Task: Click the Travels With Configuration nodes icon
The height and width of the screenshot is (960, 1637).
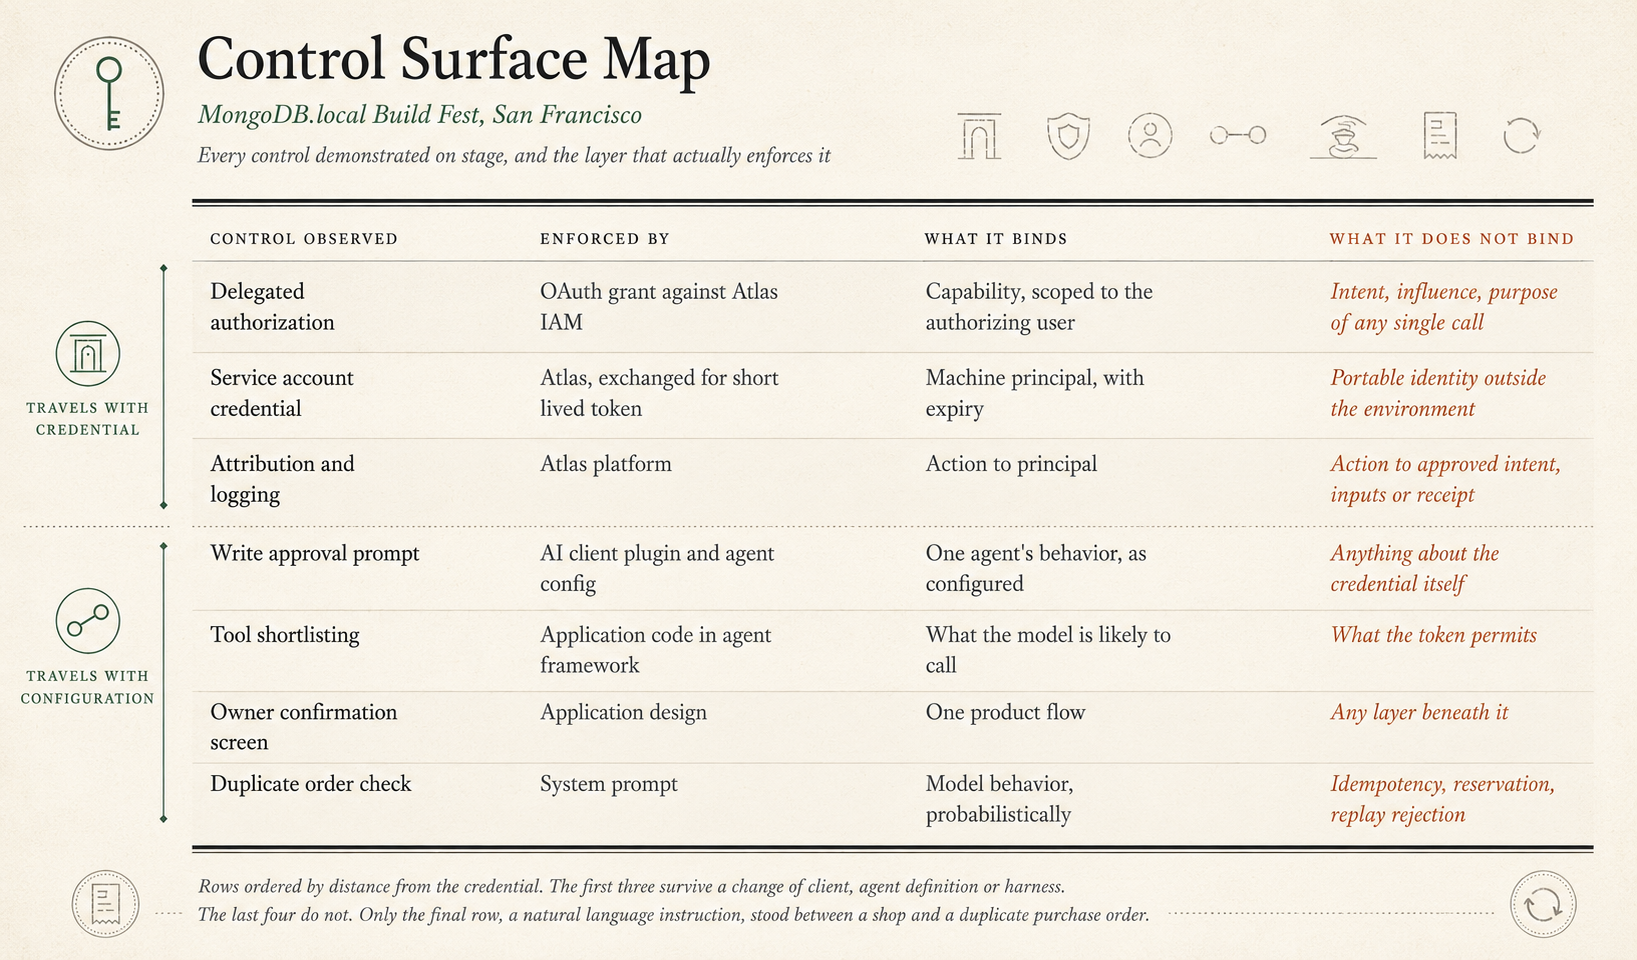Action: [x=88, y=621]
